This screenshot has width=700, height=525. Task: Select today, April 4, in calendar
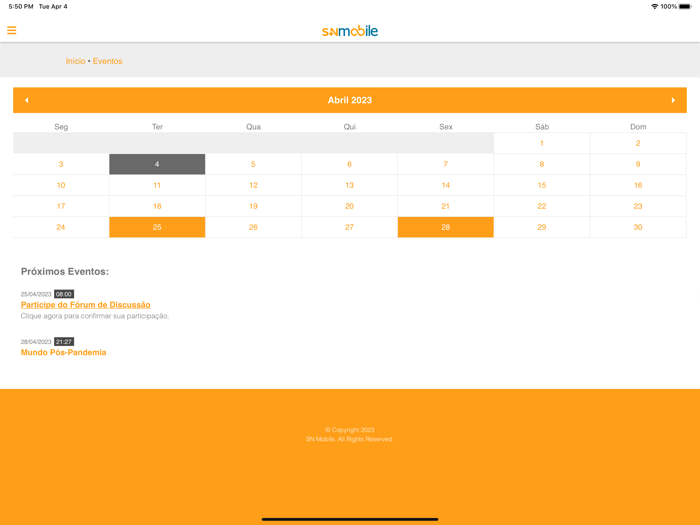(x=157, y=164)
